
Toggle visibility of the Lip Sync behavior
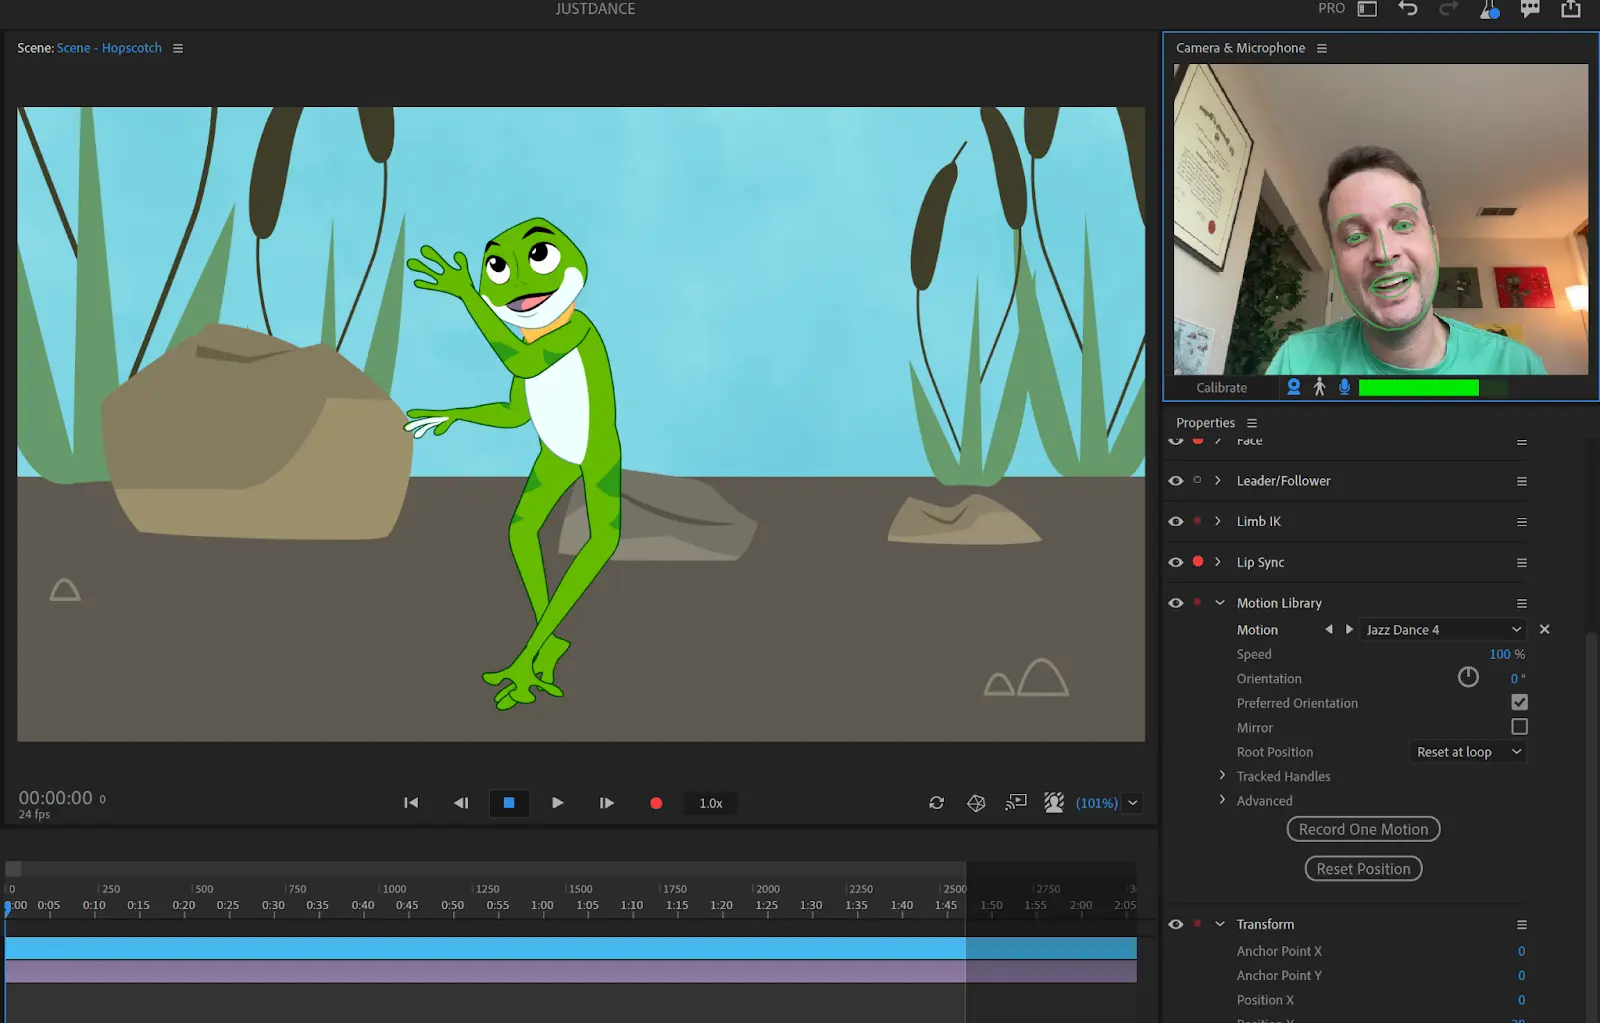(1175, 561)
